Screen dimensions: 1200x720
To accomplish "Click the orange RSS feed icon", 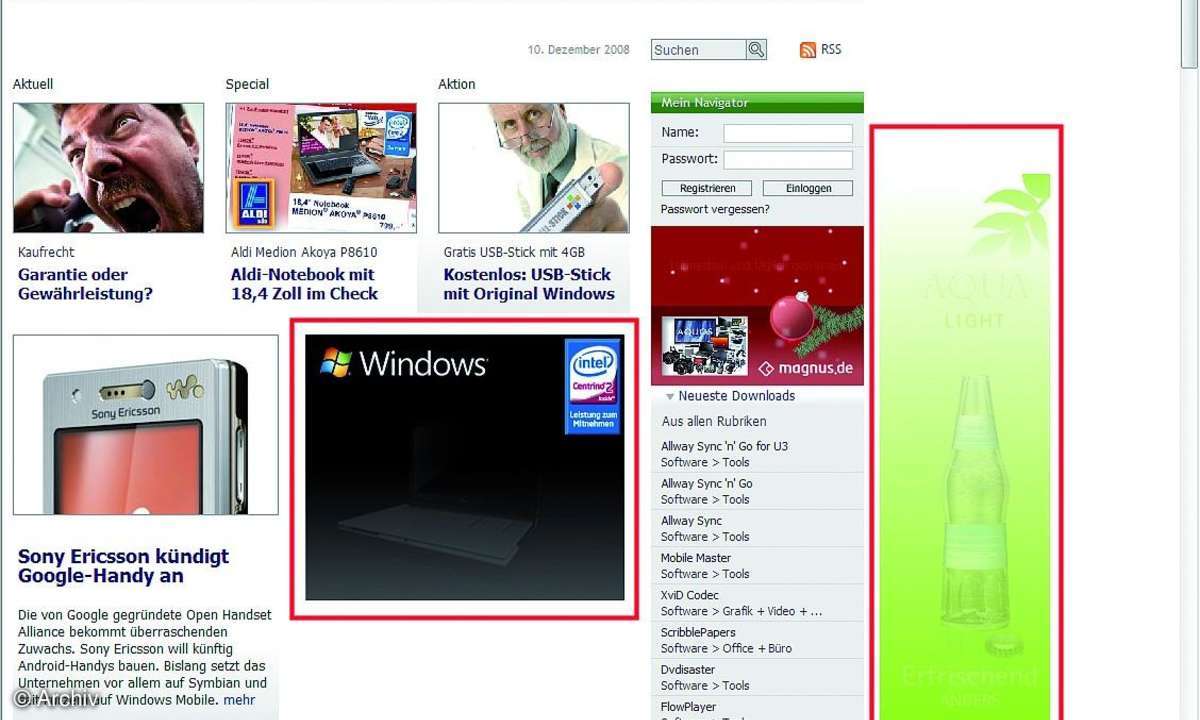I will (x=808, y=50).
